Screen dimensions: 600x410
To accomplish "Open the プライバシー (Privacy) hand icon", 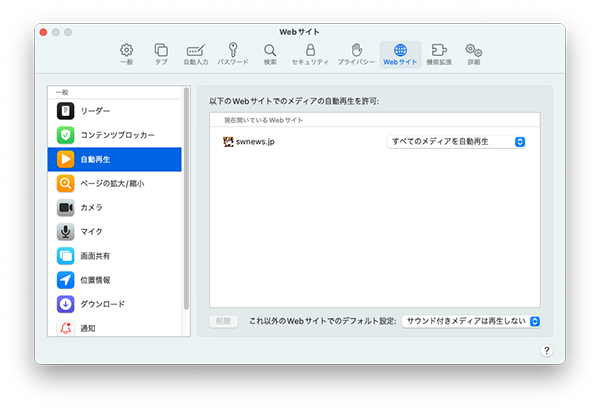I will pyautogui.click(x=355, y=53).
